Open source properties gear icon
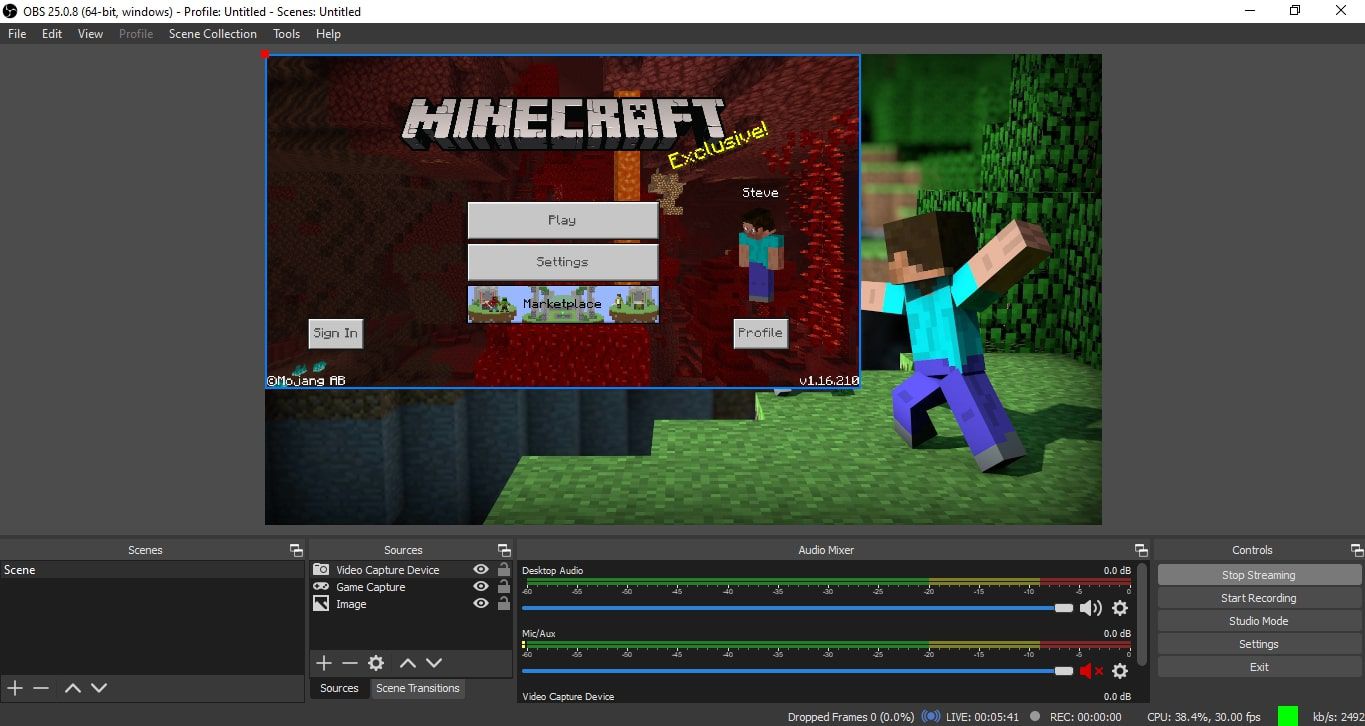Image resolution: width=1365 pixels, height=726 pixels. [376, 663]
